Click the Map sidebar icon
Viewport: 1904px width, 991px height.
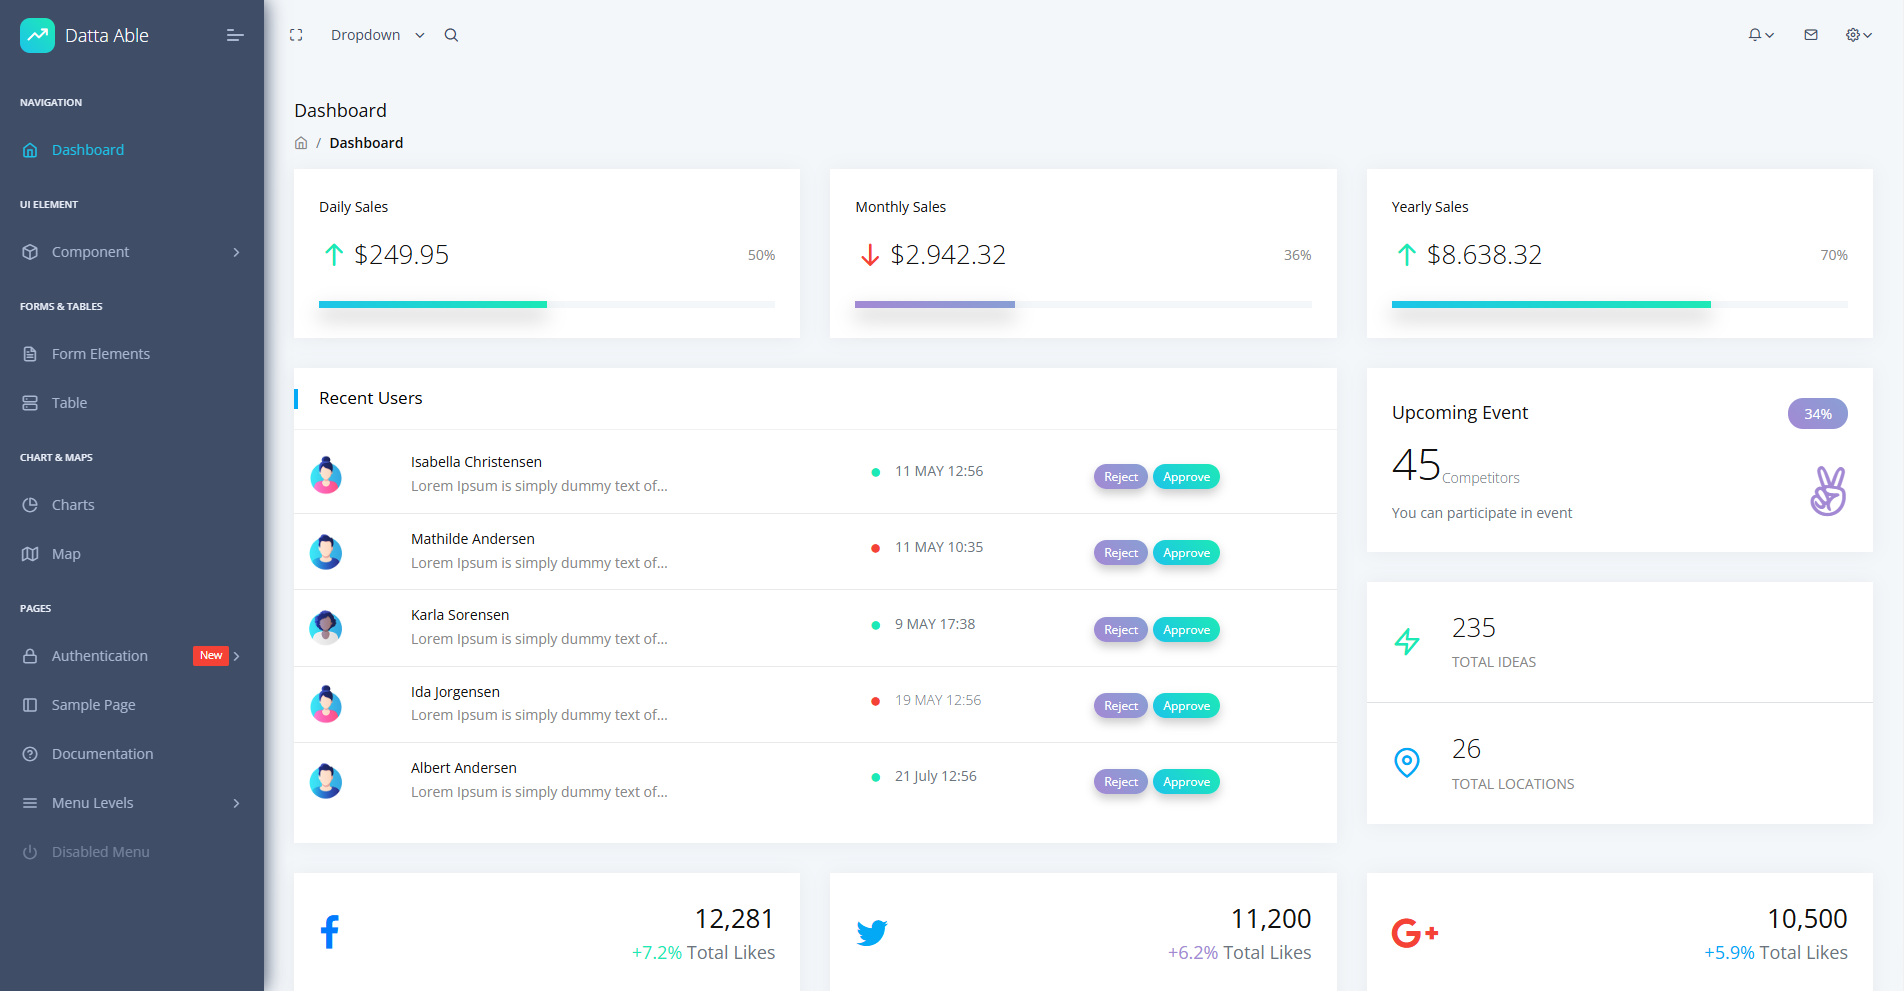(30, 554)
